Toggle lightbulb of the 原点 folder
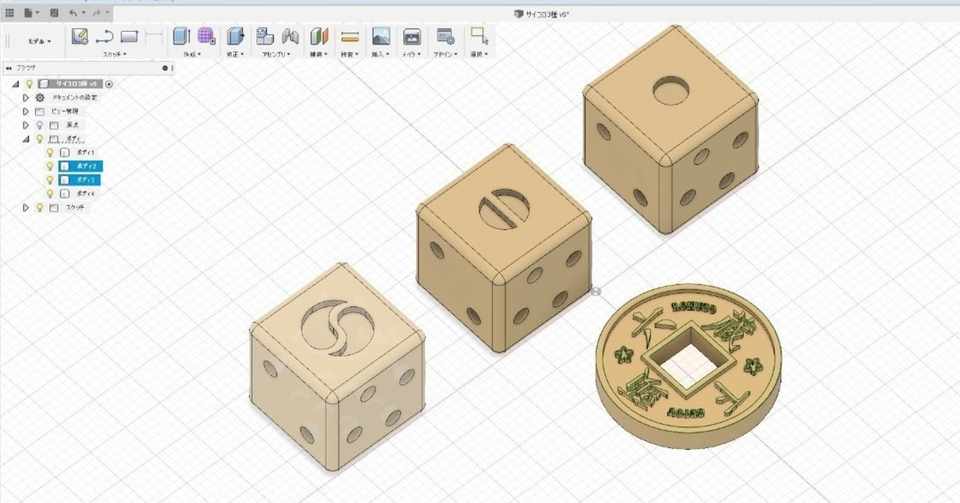960x503 pixels. [x=40, y=125]
